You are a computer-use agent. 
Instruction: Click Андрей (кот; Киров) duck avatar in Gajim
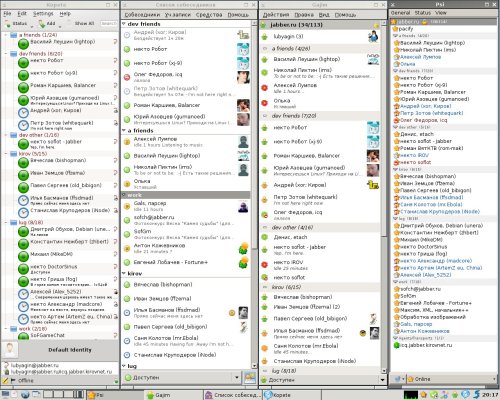pos(373,185)
